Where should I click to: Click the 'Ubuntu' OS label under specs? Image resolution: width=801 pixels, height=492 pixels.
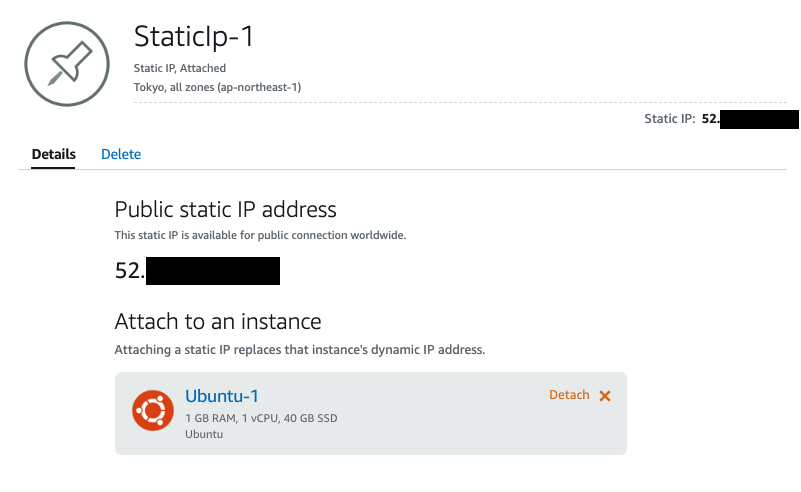pos(204,434)
